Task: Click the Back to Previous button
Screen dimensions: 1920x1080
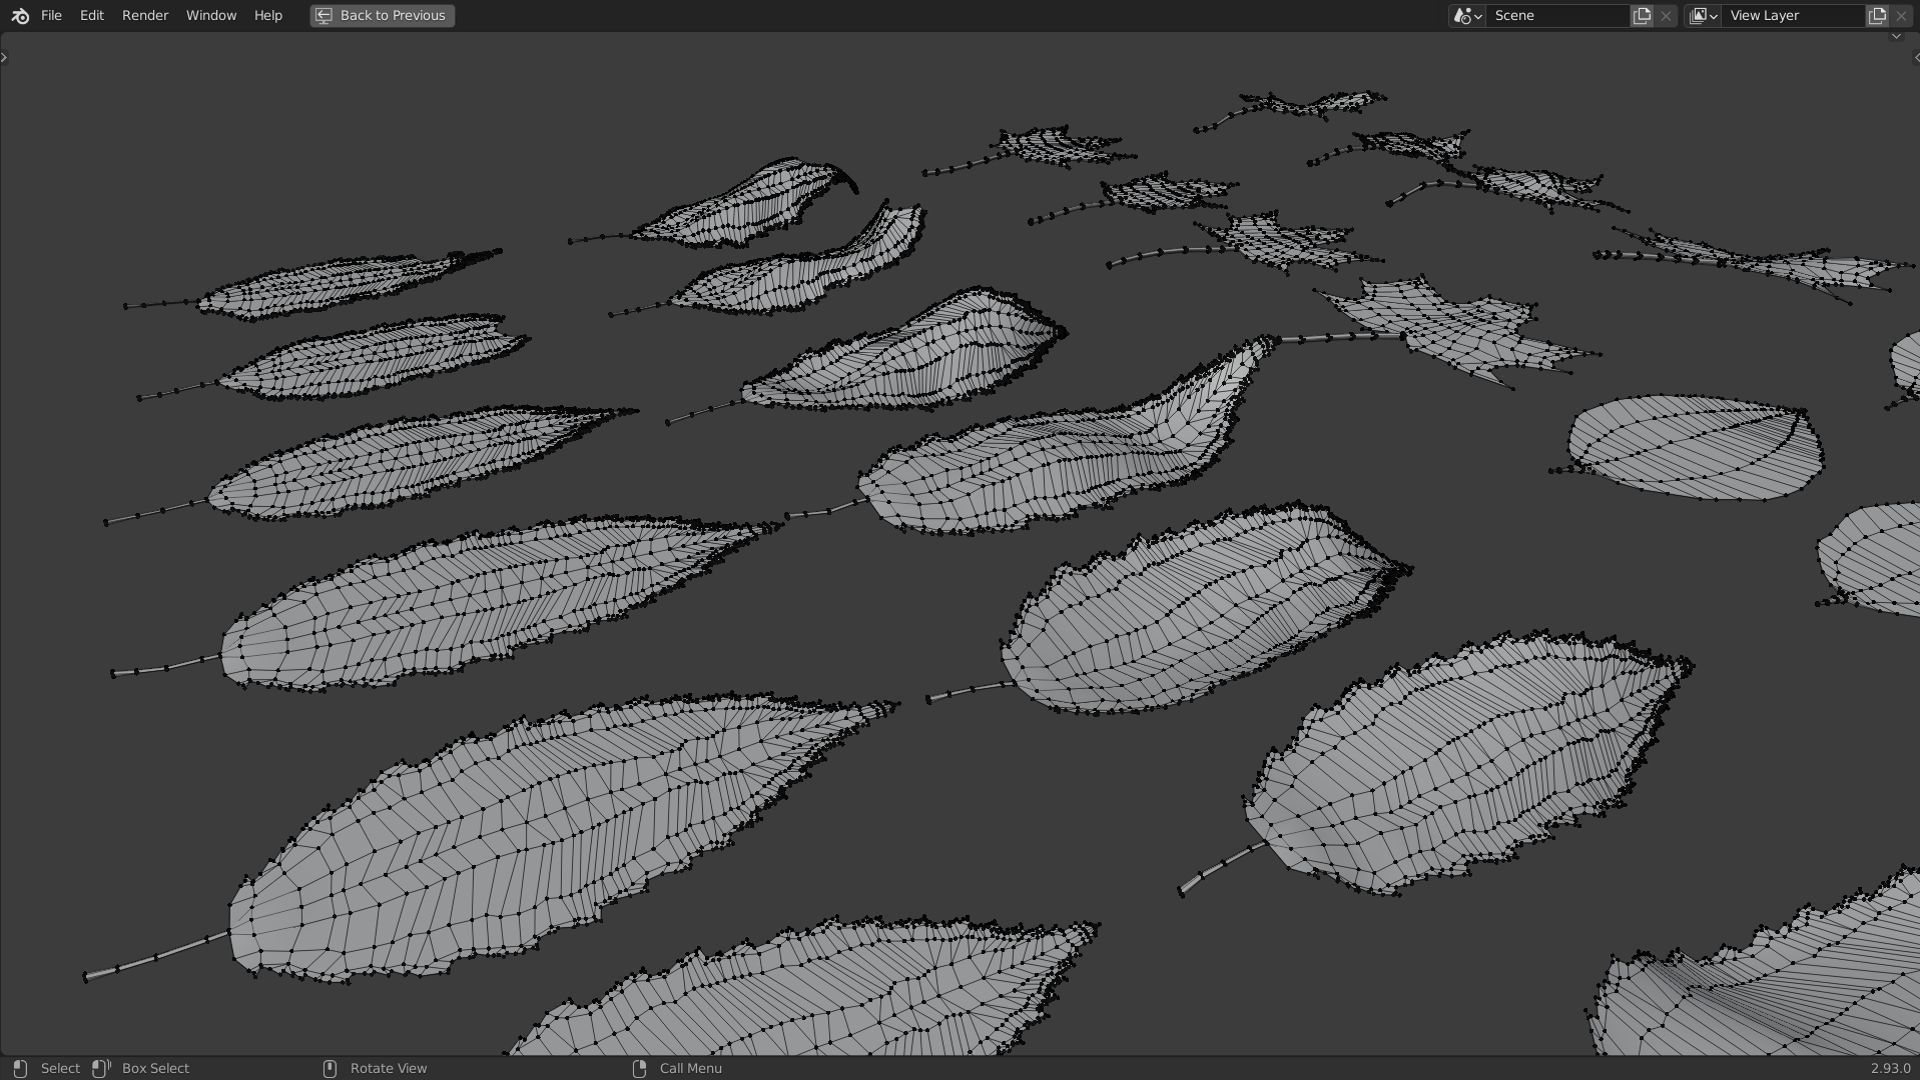Action: point(382,16)
